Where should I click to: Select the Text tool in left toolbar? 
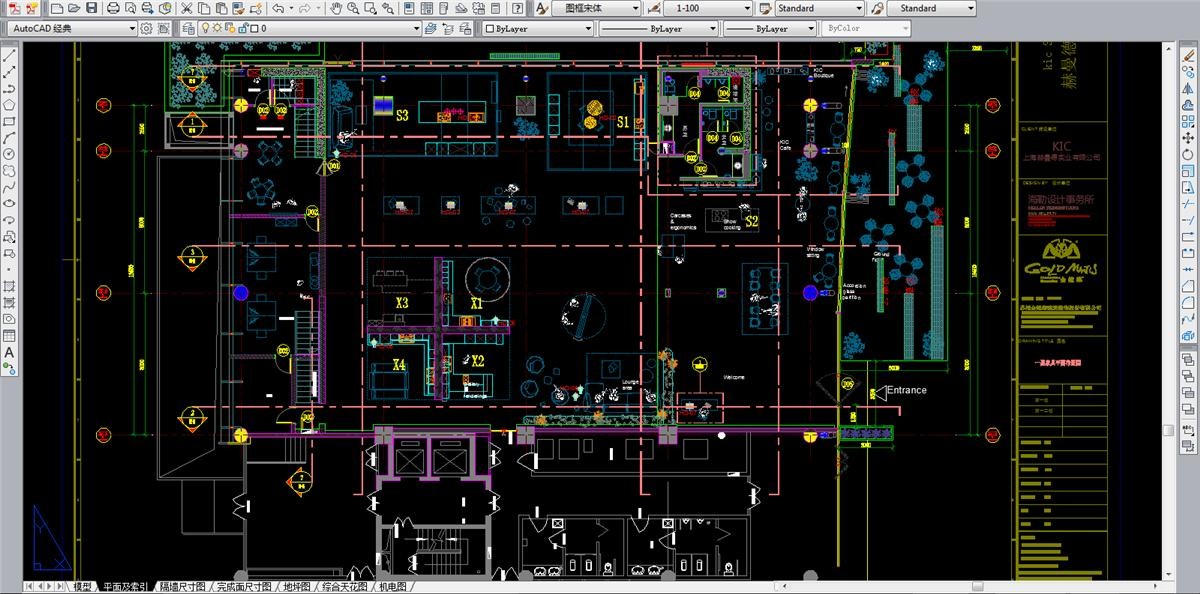(x=9, y=352)
